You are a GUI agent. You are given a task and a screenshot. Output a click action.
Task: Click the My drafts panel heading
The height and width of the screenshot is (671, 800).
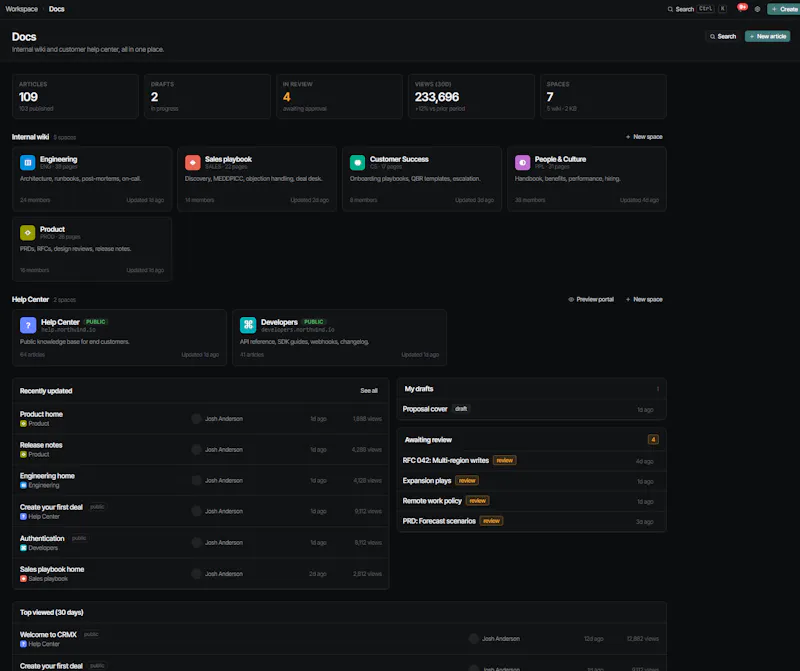(x=419, y=389)
